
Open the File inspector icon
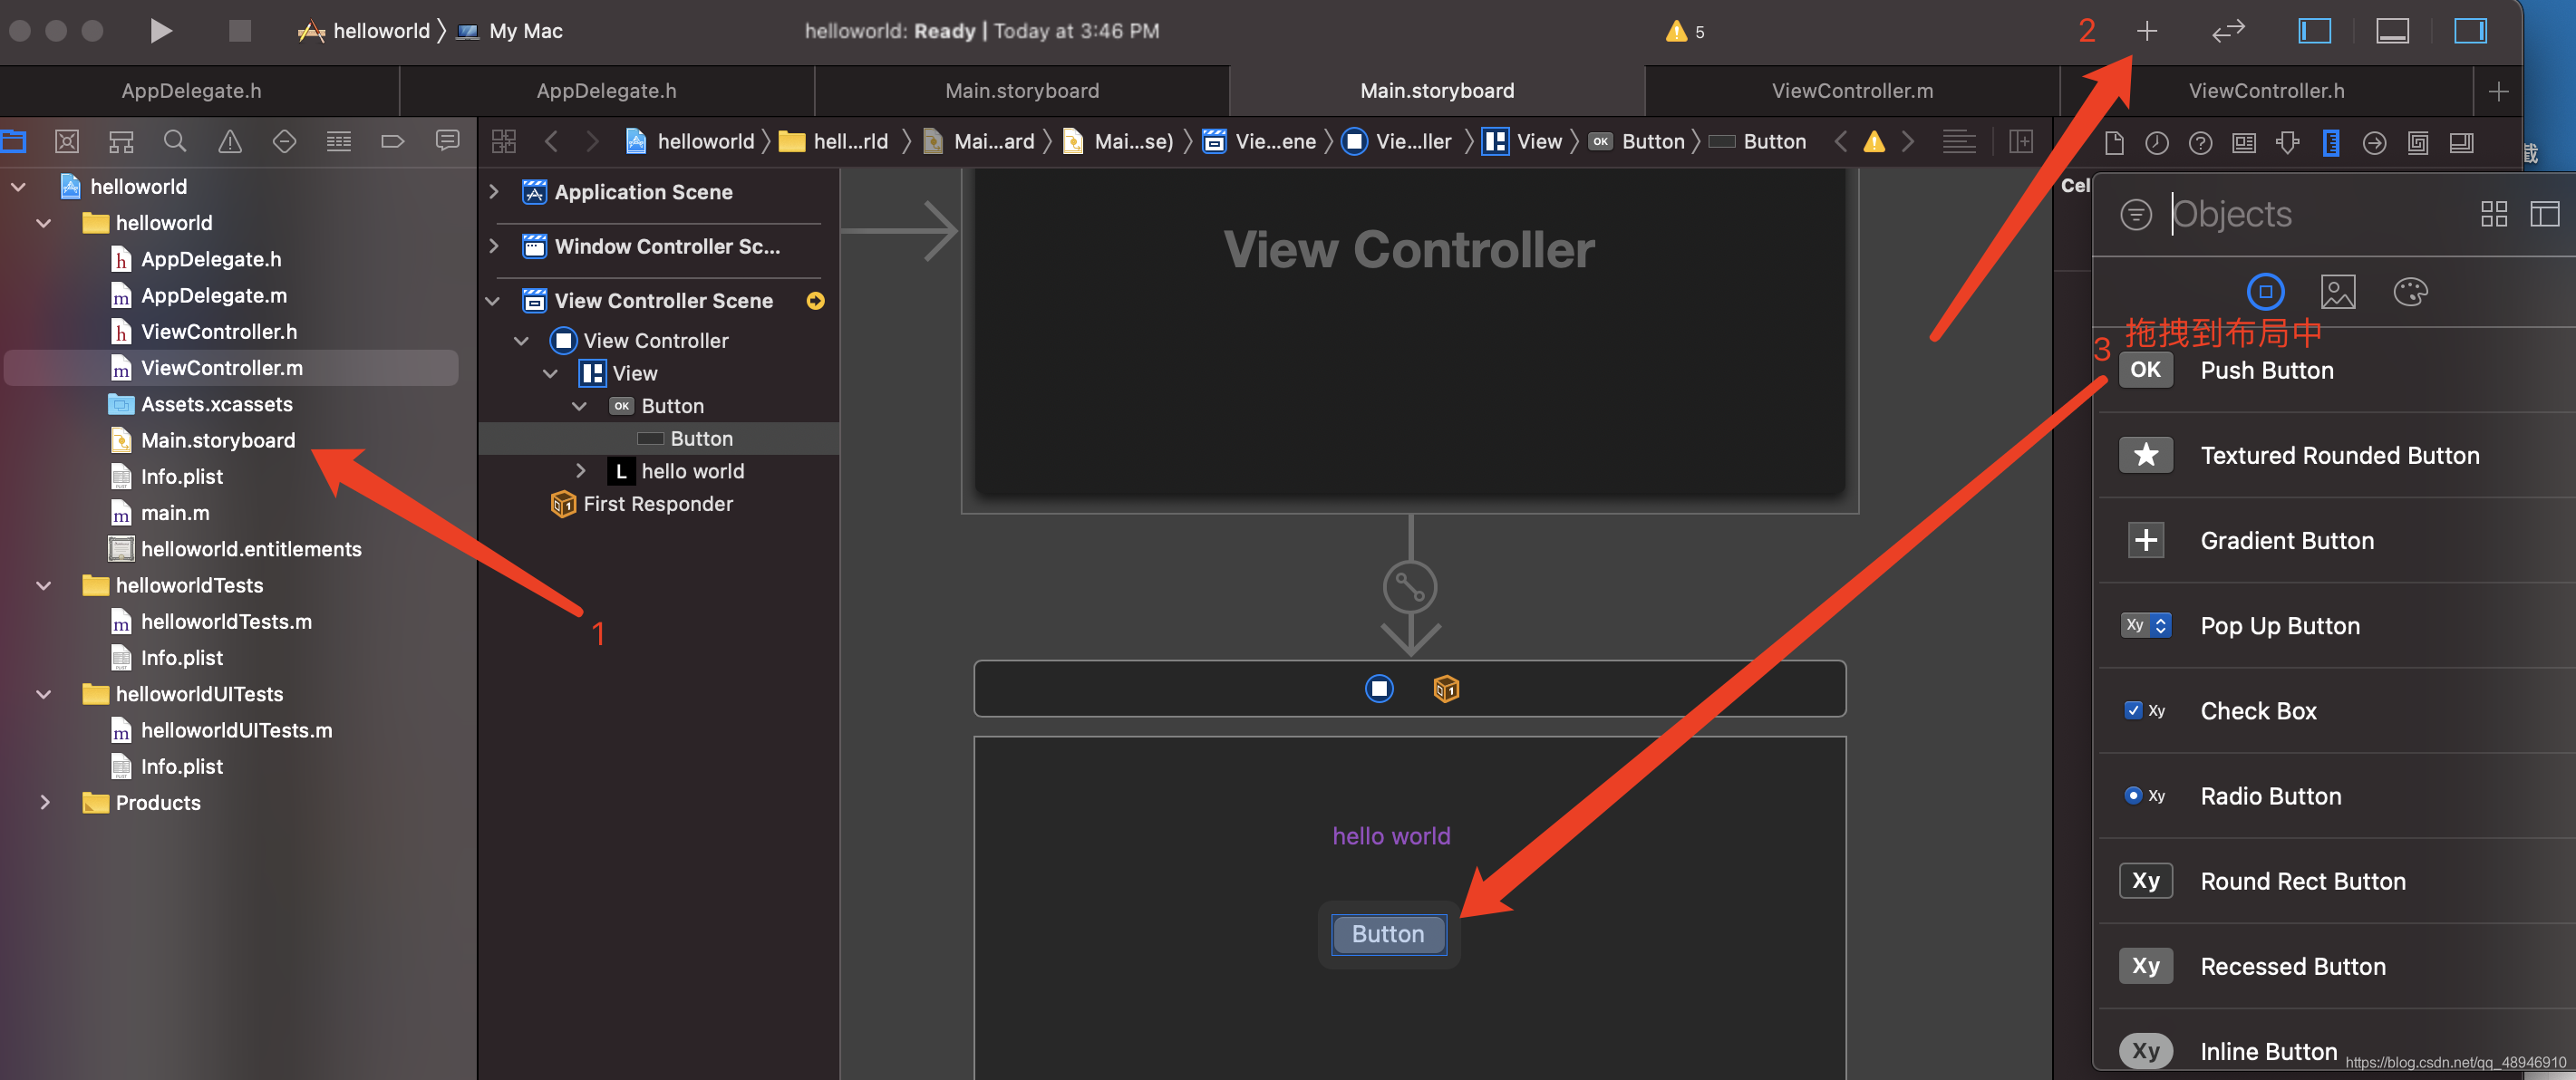[2114, 143]
